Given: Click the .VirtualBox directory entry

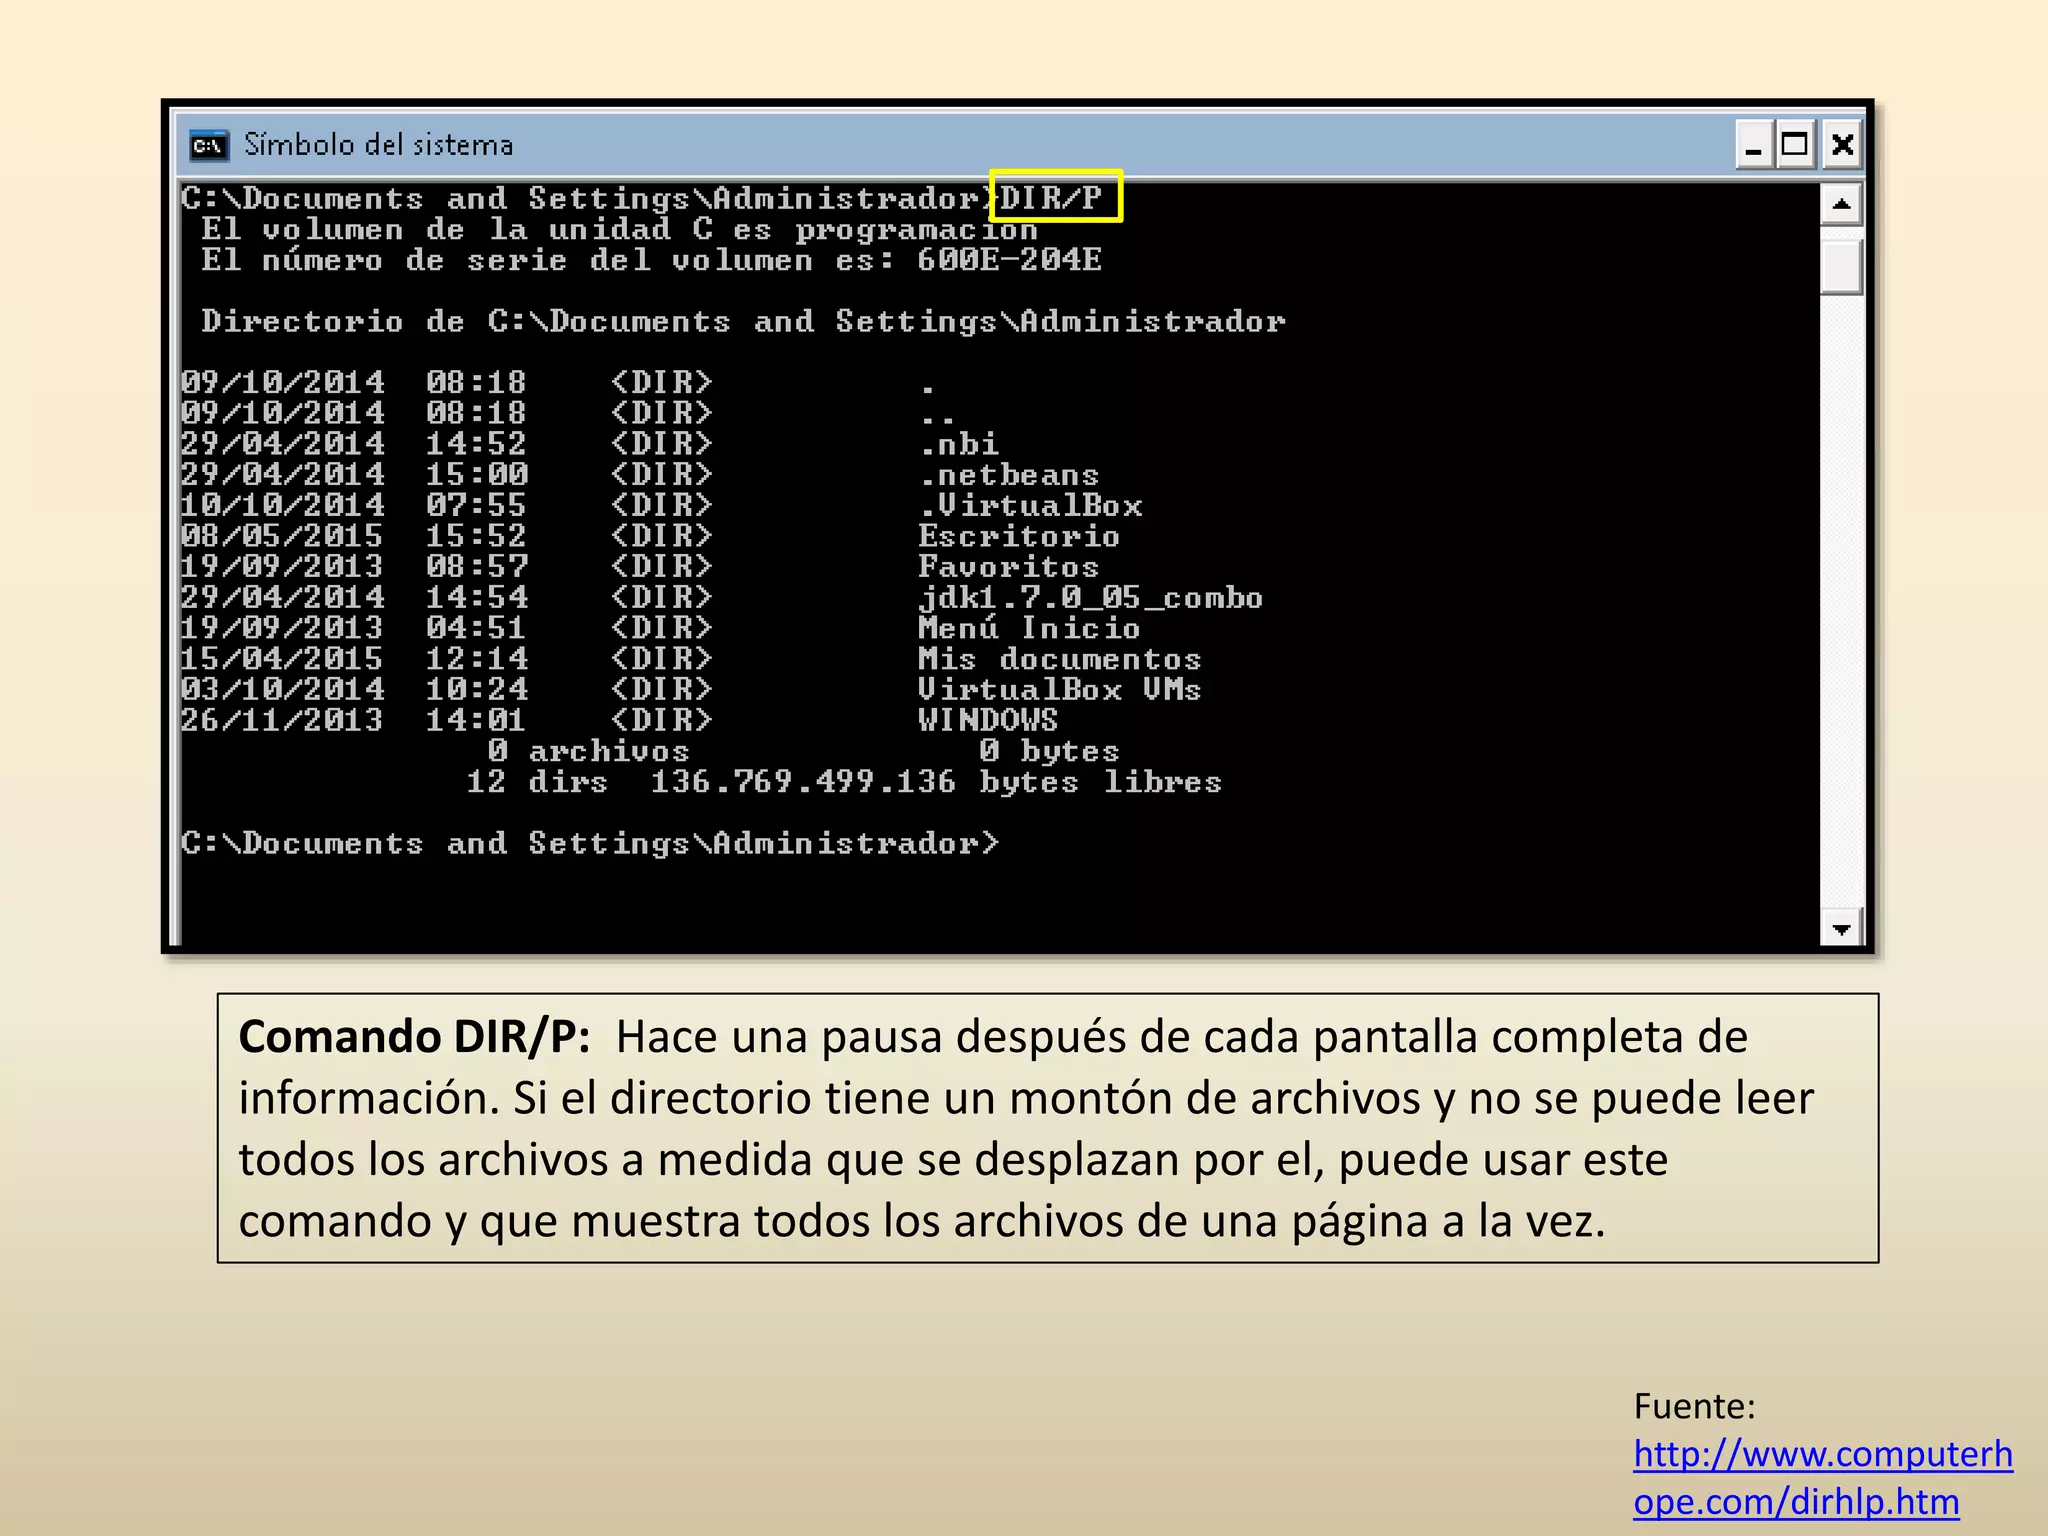Looking at the screenshot, I should pos(1030,506).
